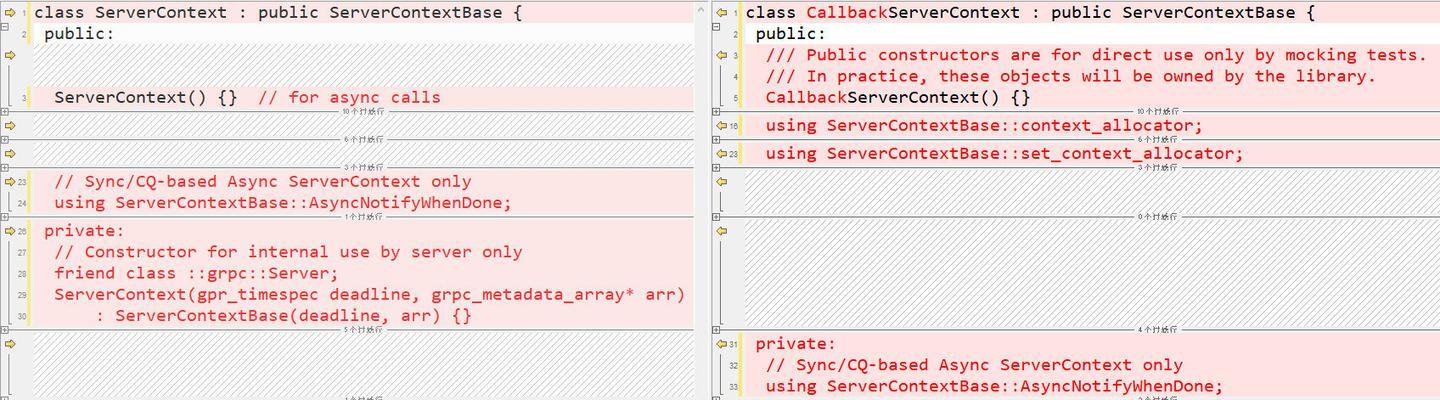Screen dimensions: 1440x400
Task: Copy right CallbackServerContext class line to left
Action: click(x=722, y=13)
